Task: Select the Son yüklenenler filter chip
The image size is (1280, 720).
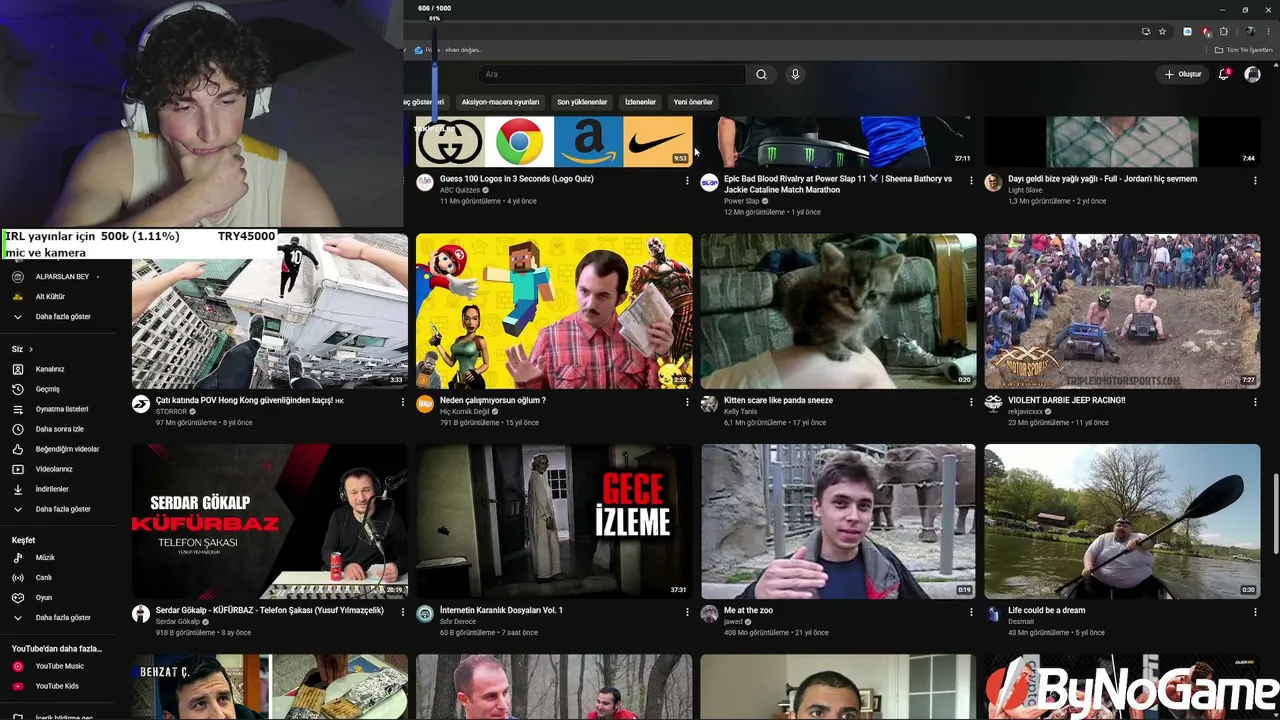Action: click(x=582, y=102)
